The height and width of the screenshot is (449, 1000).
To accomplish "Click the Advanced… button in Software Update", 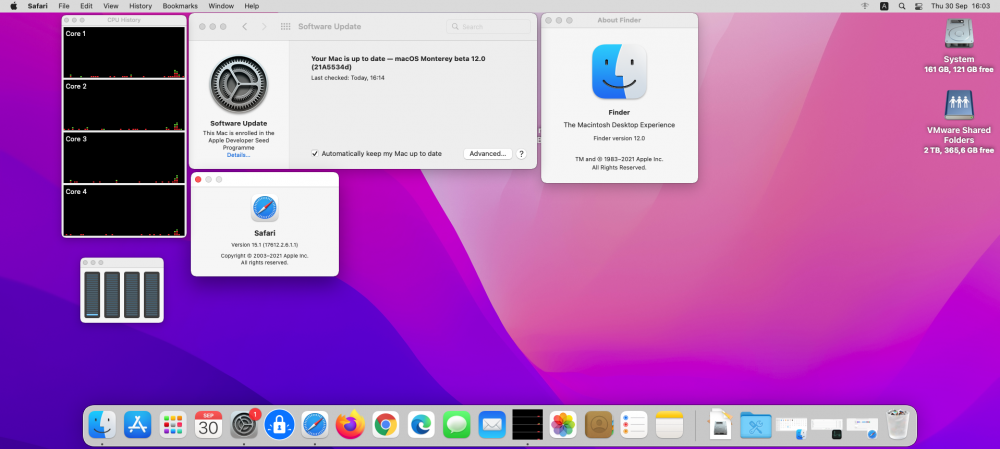I will point(487,154).
